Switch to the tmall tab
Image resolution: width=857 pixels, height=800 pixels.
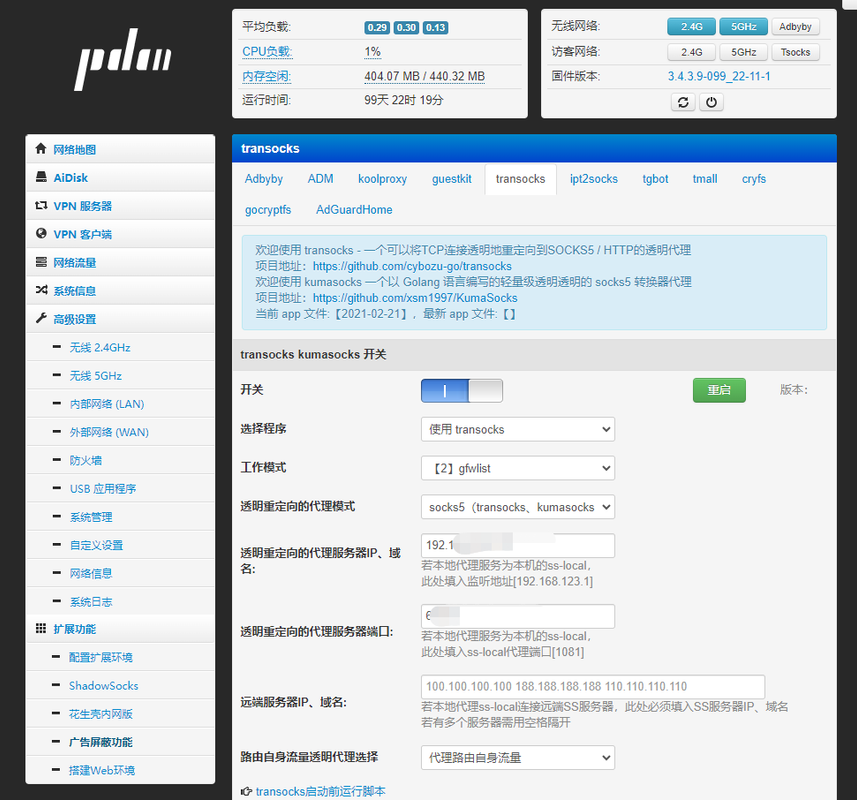pos(705,179)
